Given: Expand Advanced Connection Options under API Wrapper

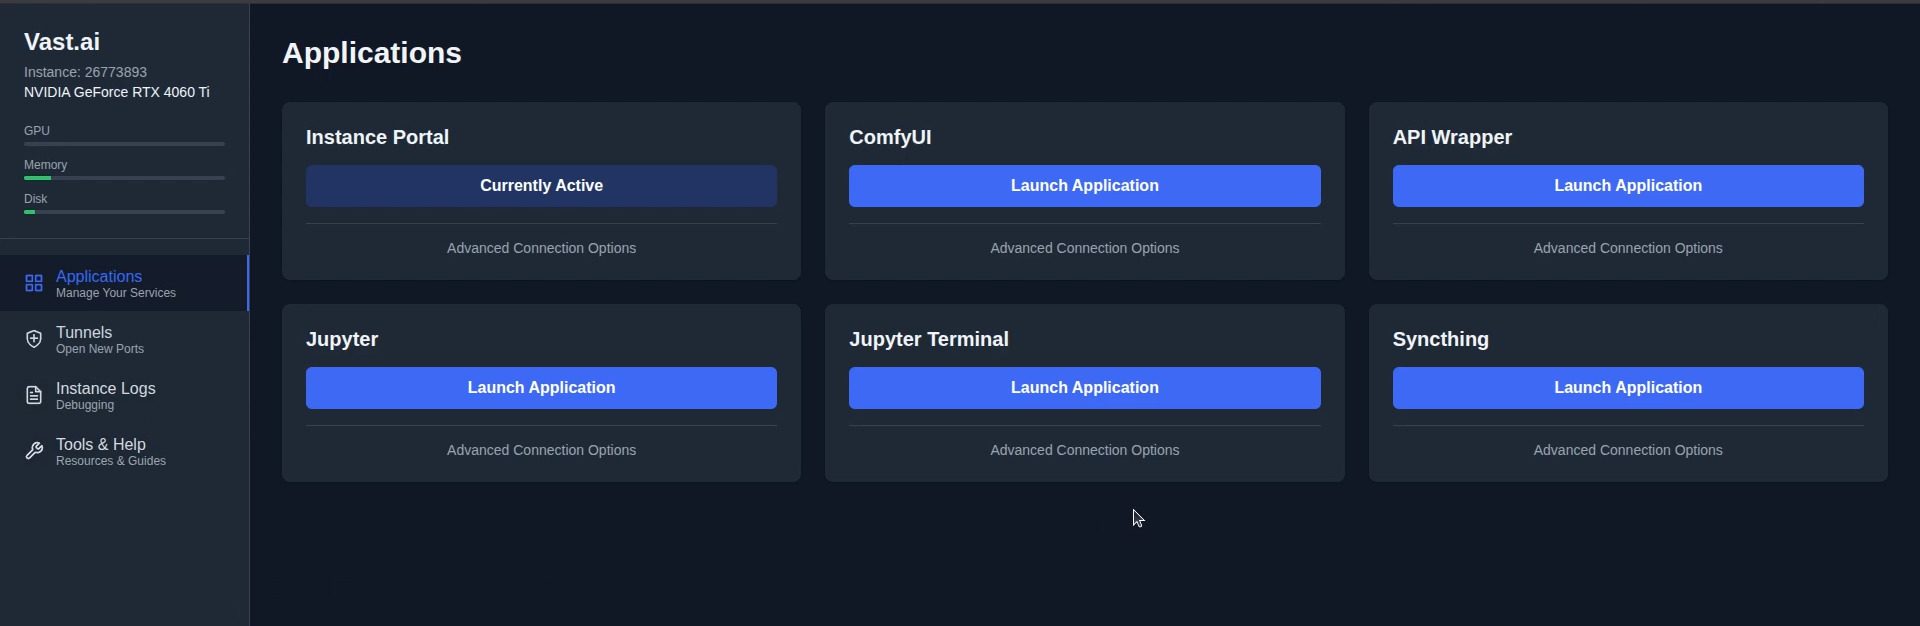Looking at the screenshot, I should (1627, 248).
